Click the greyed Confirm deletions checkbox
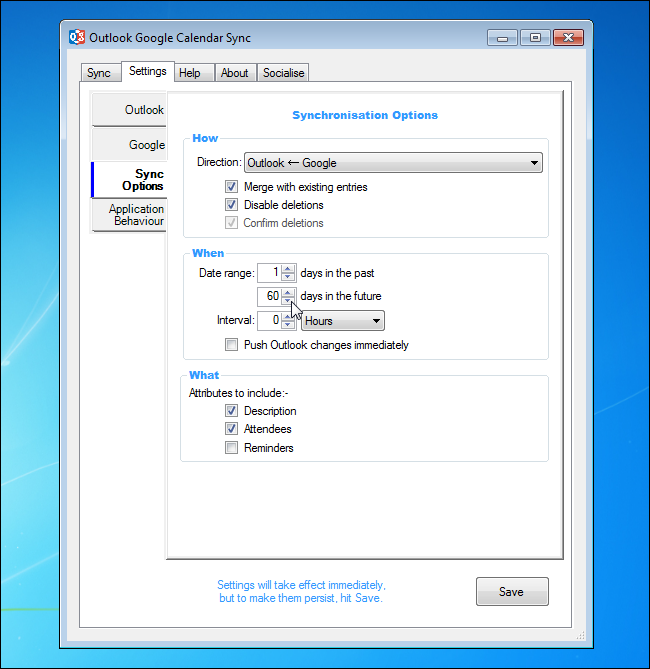 coord(231,223)
